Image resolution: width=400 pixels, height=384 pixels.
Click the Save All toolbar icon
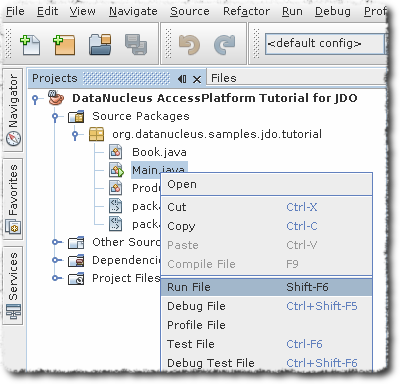point(136,45)
